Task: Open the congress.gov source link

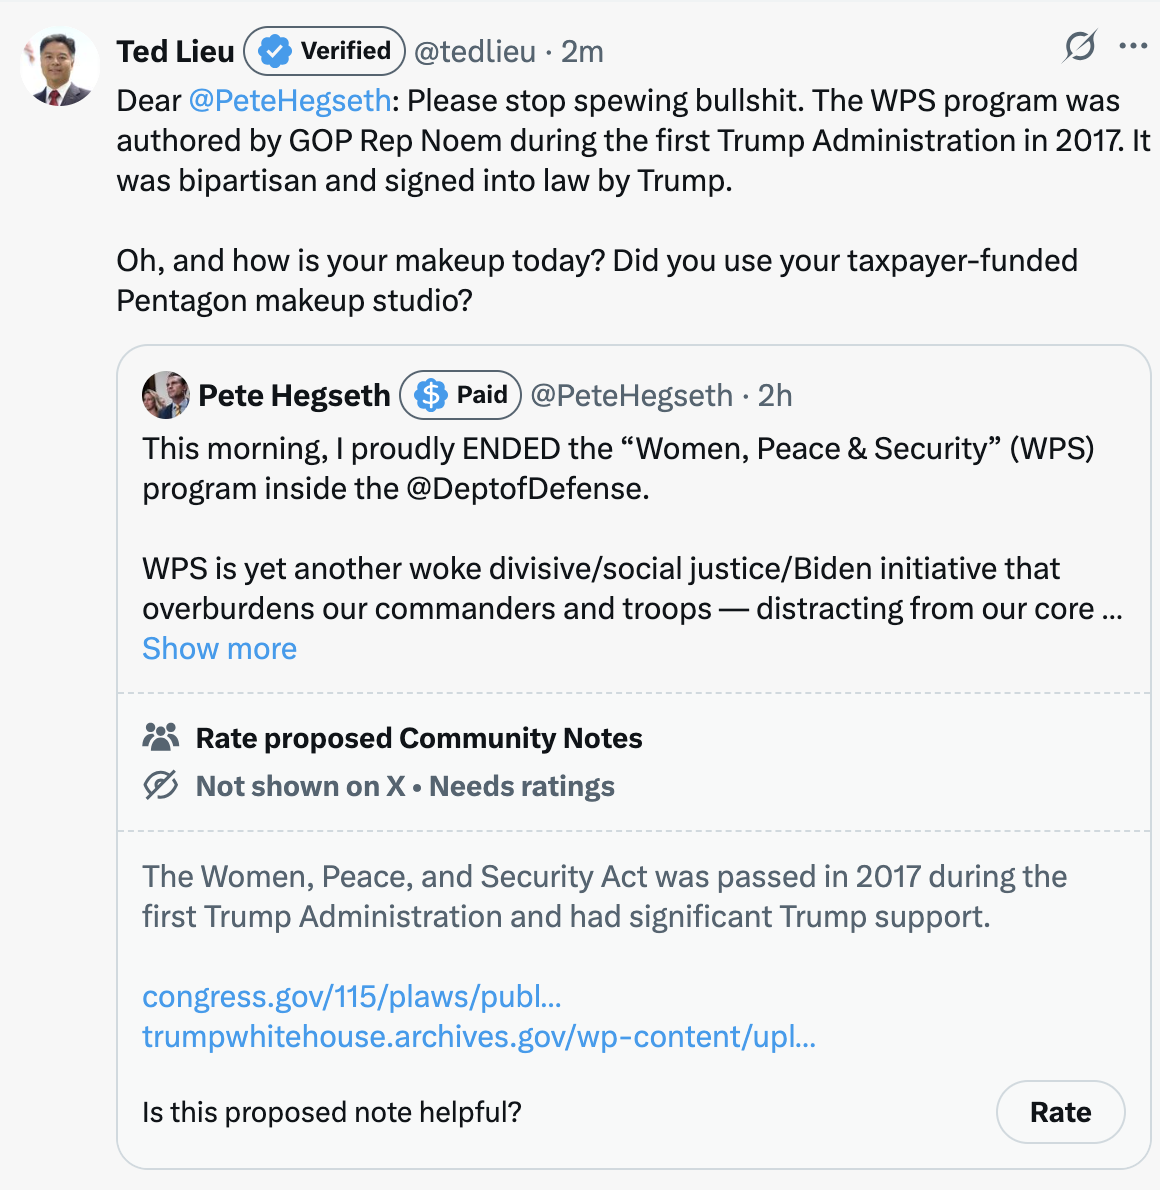Action: click(351, 996)
